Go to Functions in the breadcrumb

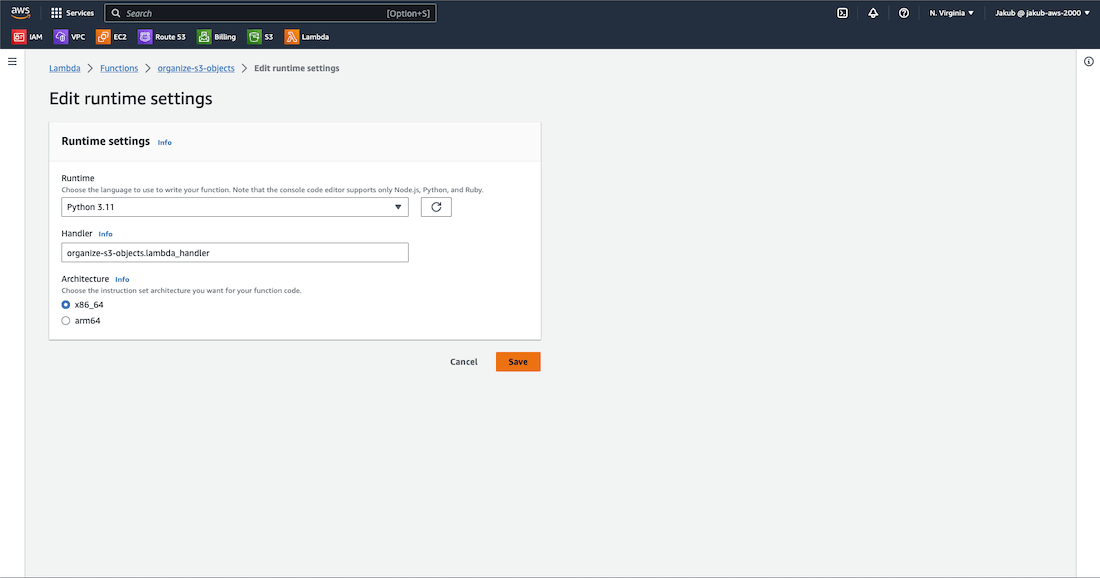tap(119, 68)
